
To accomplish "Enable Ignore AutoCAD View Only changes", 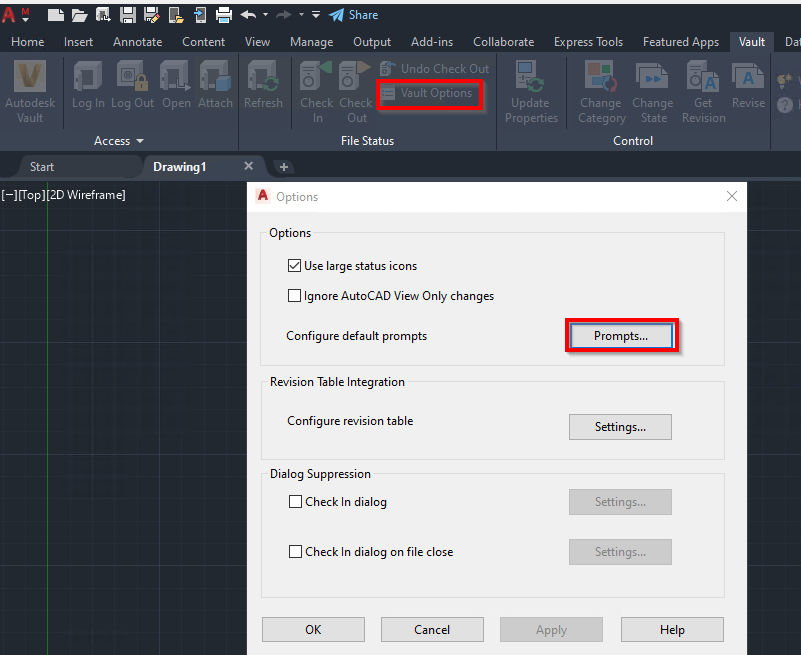I will [295, 296].
